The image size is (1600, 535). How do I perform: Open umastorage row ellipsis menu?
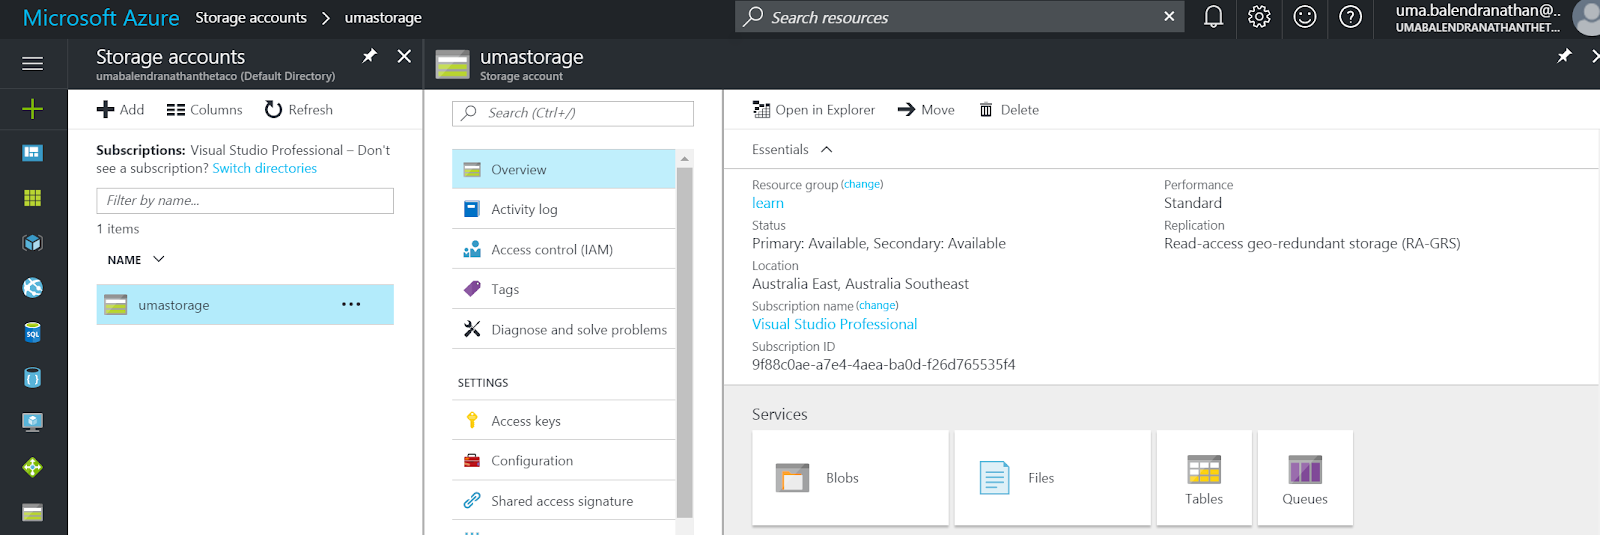[x=351, y=304]
